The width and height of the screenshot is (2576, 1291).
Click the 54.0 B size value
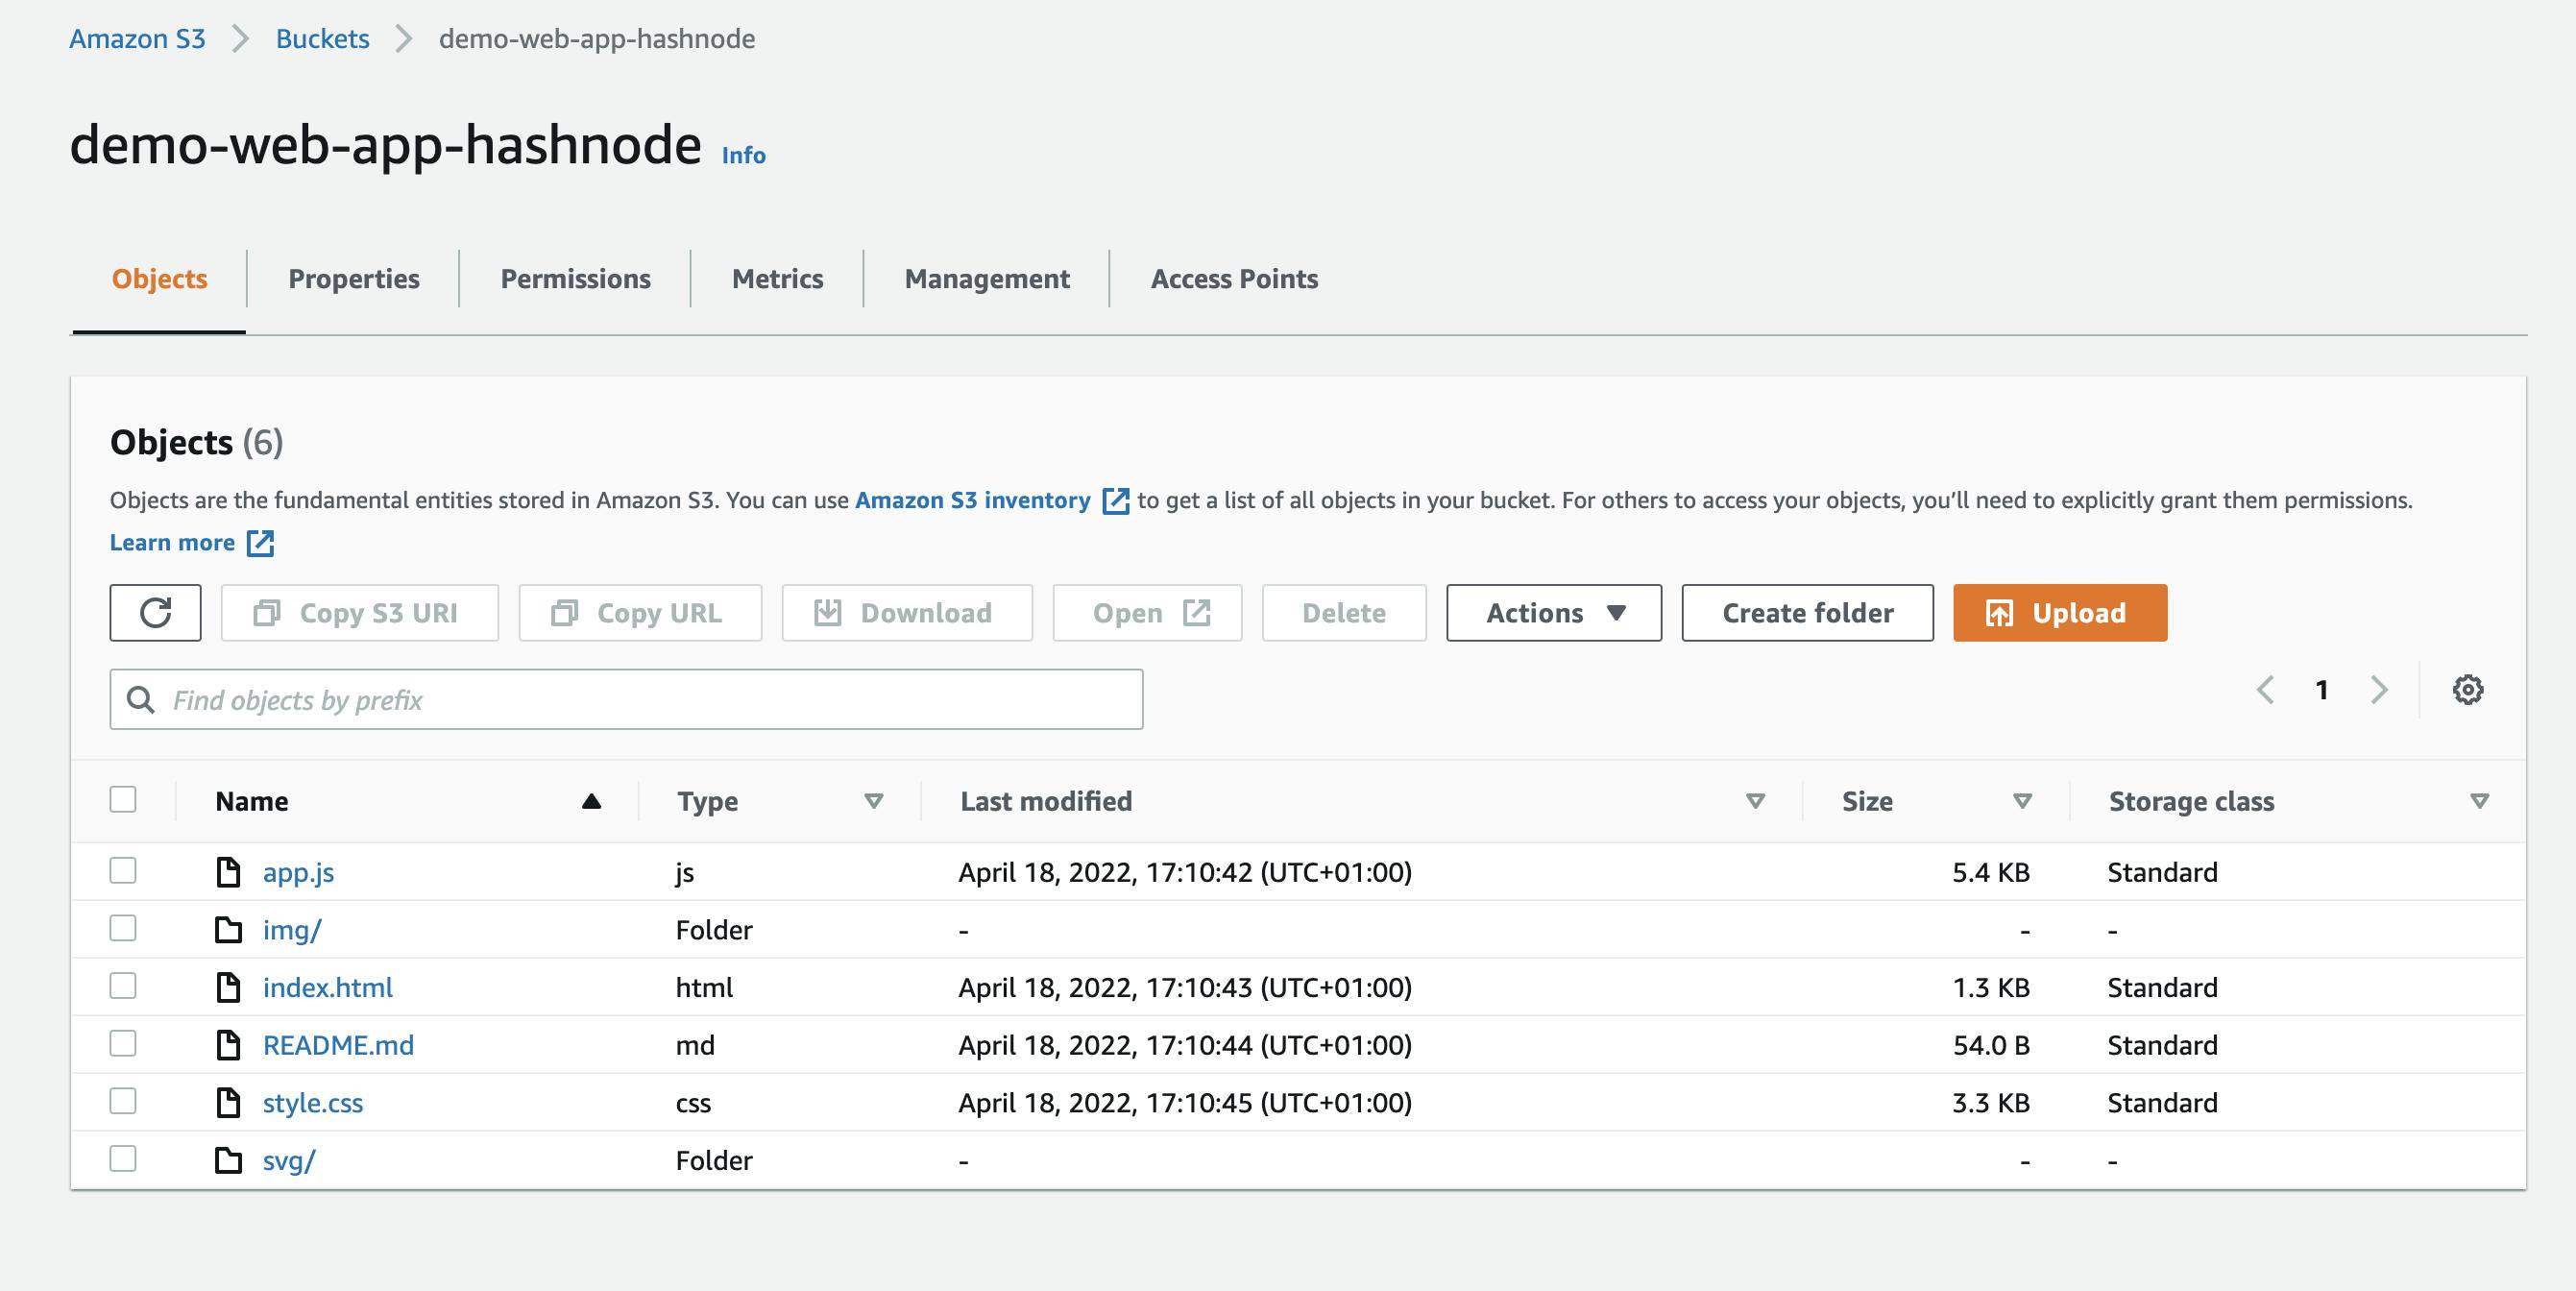tap(1991, 1045)
